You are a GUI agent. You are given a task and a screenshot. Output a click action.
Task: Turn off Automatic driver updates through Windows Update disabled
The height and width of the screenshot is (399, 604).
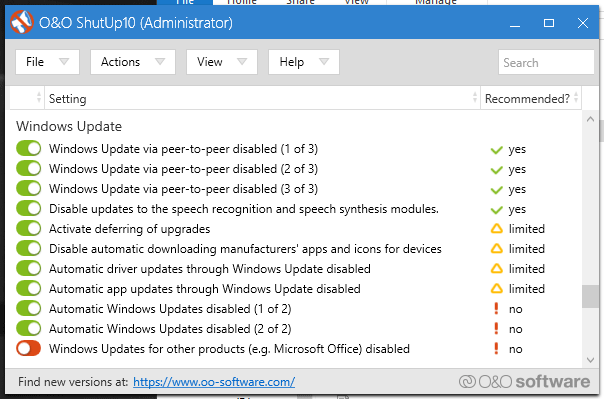tap(29, 268)
